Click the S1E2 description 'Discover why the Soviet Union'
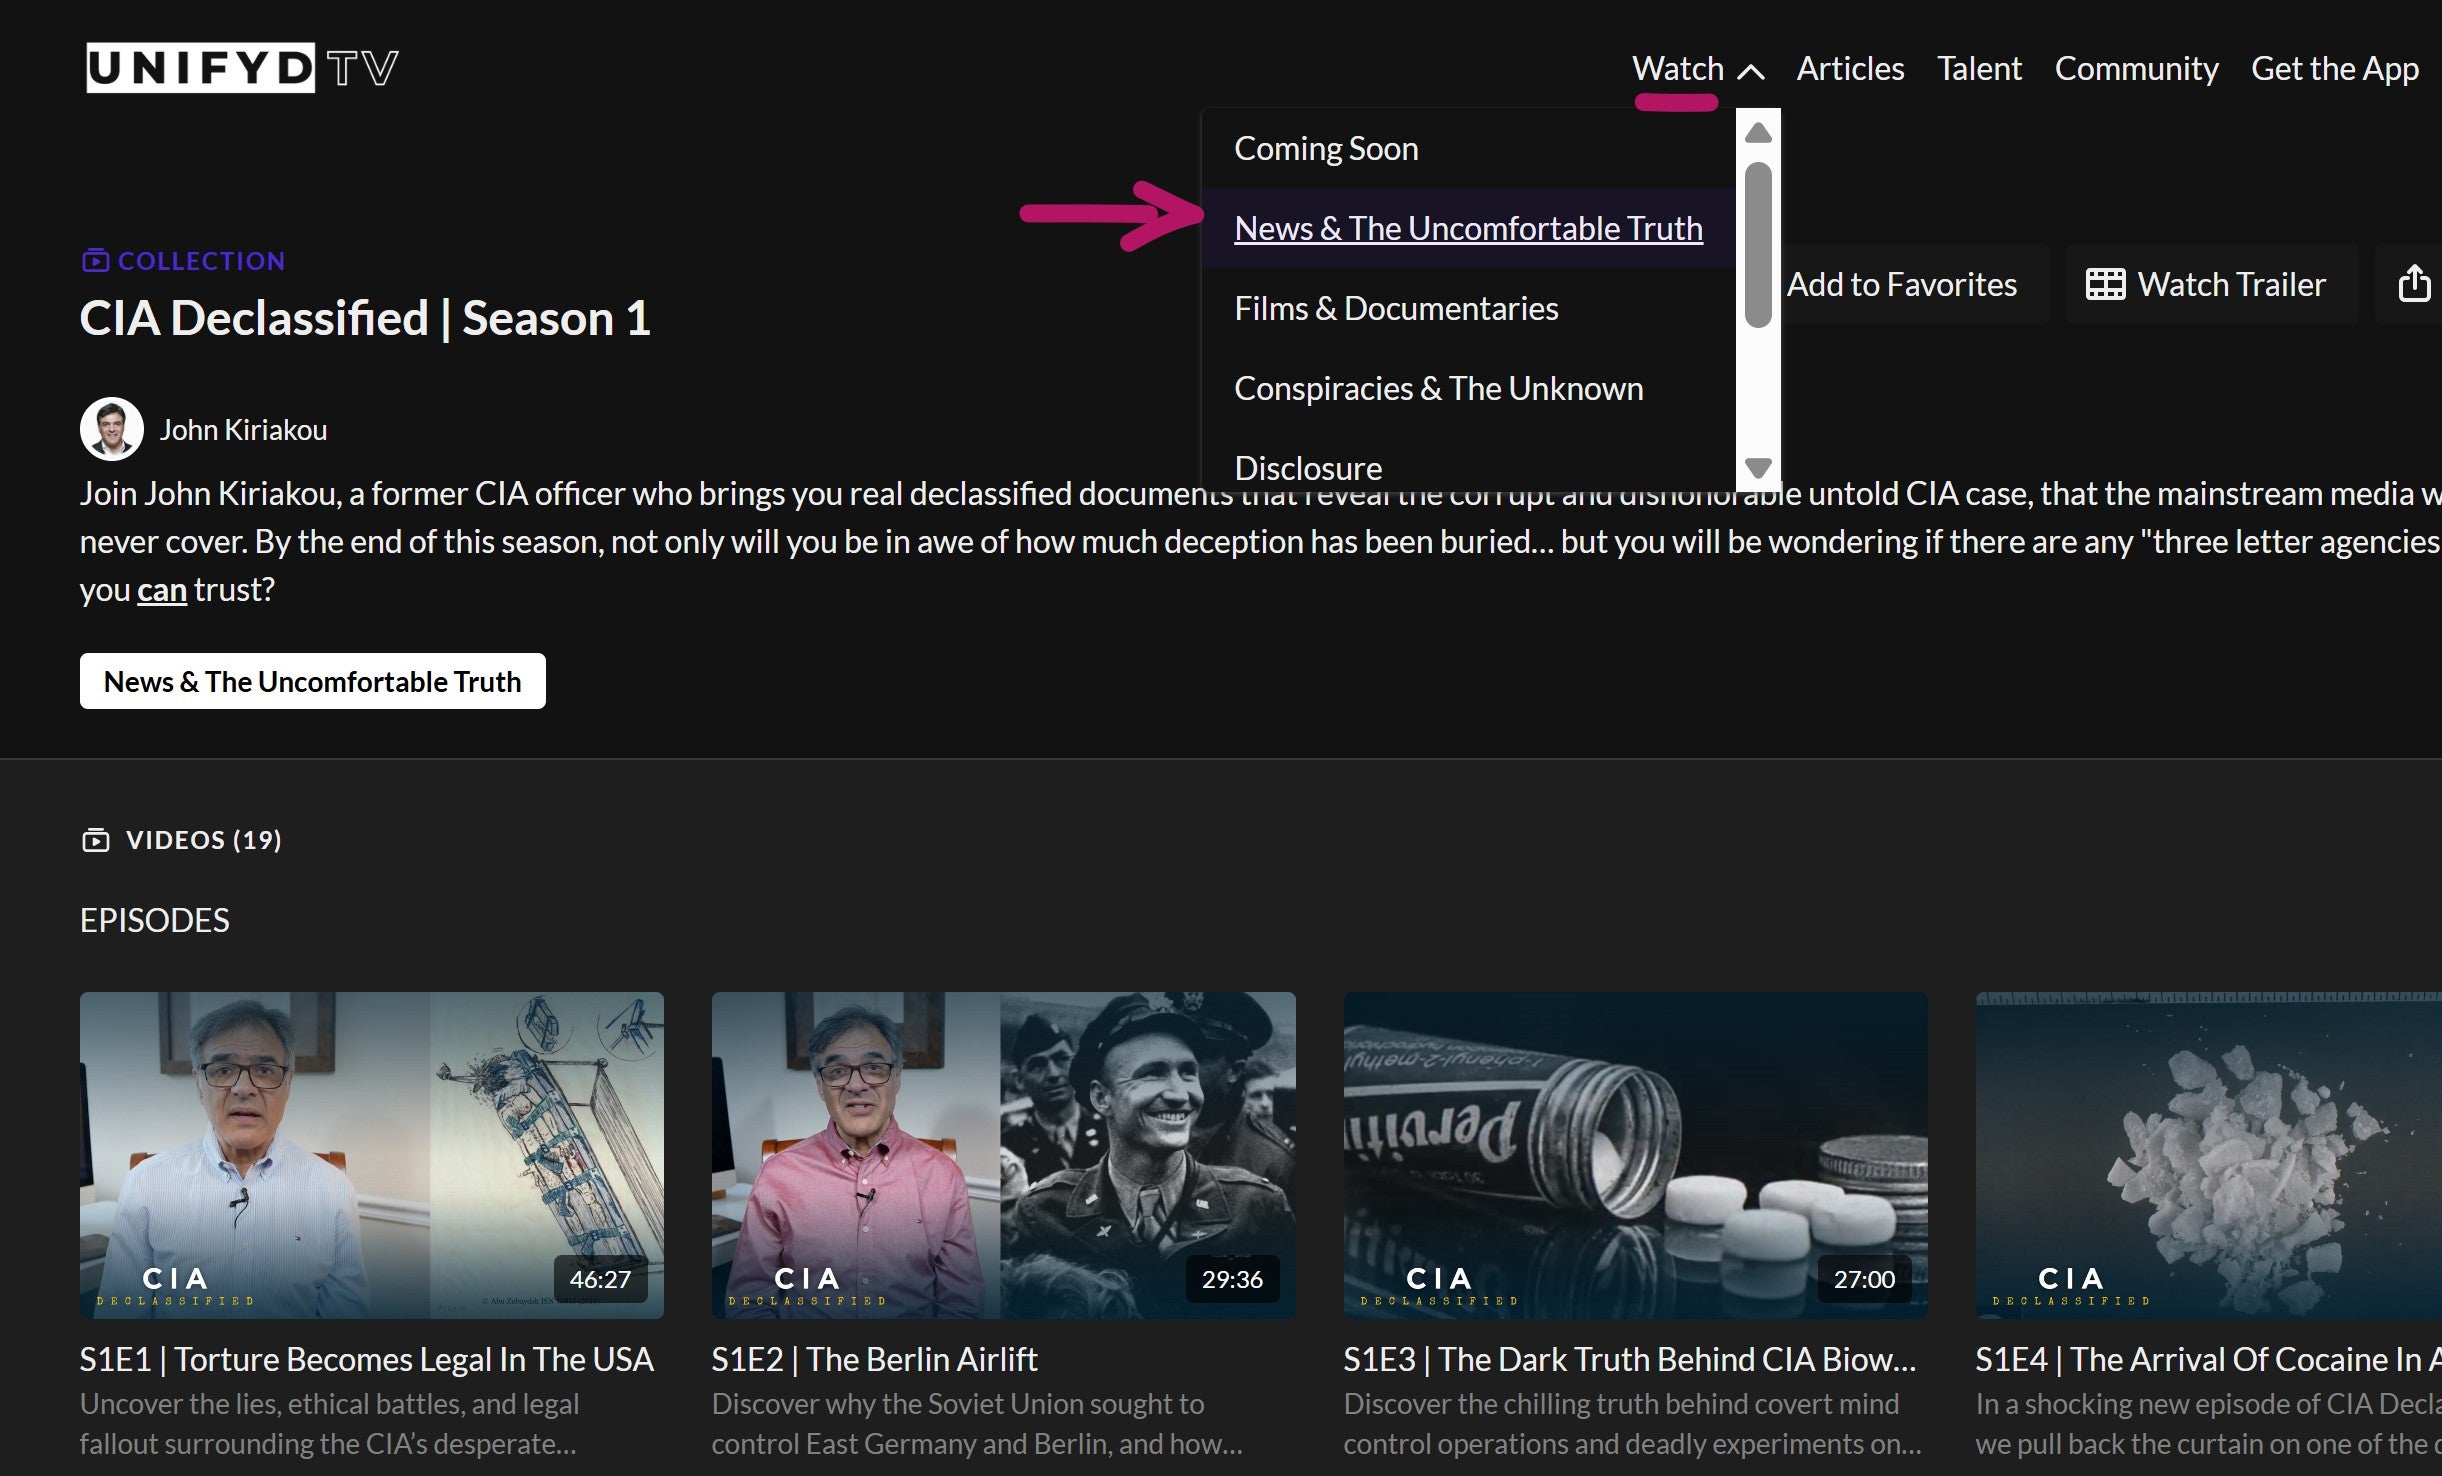The image size is (2442, 1476). (x=977, y=1424)
